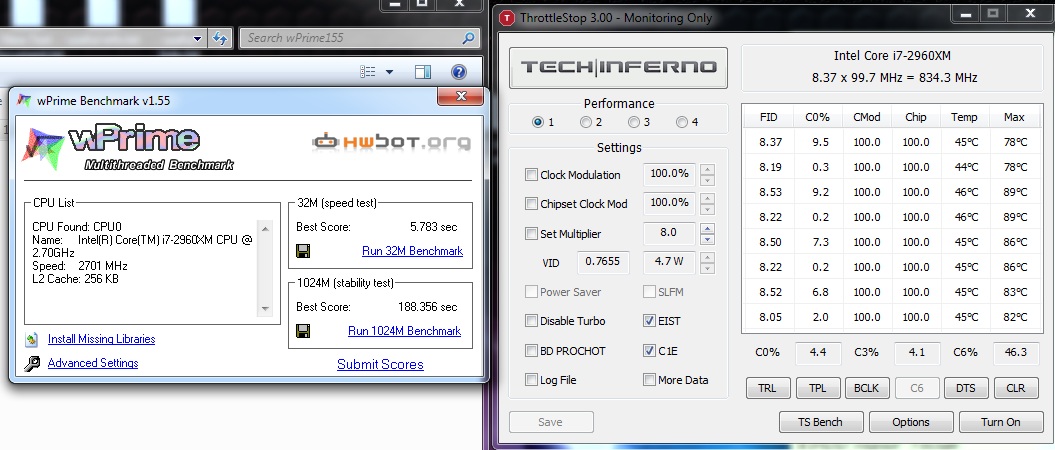The width and height of the screenshot is (1055, 450).
Task: Click the TechInferno logo button
Action: pyautogui.click(x=618, y=67)
